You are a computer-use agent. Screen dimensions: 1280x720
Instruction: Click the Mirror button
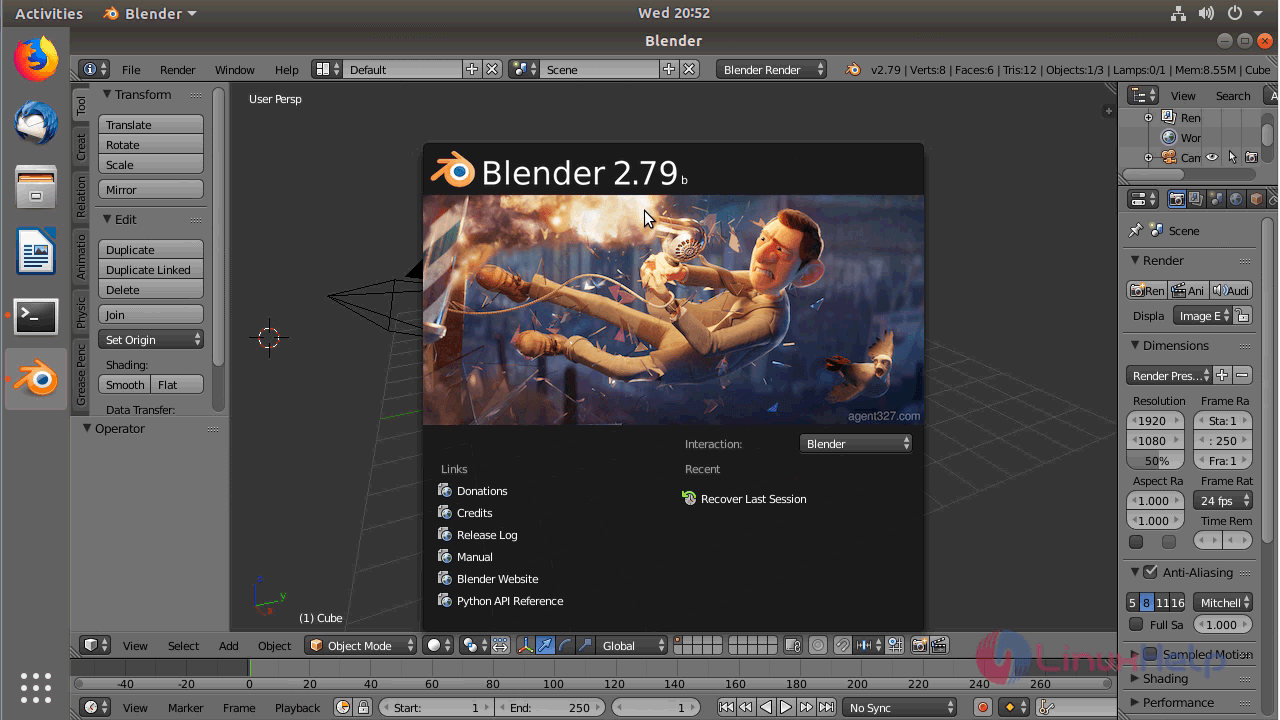coord(151,189)
